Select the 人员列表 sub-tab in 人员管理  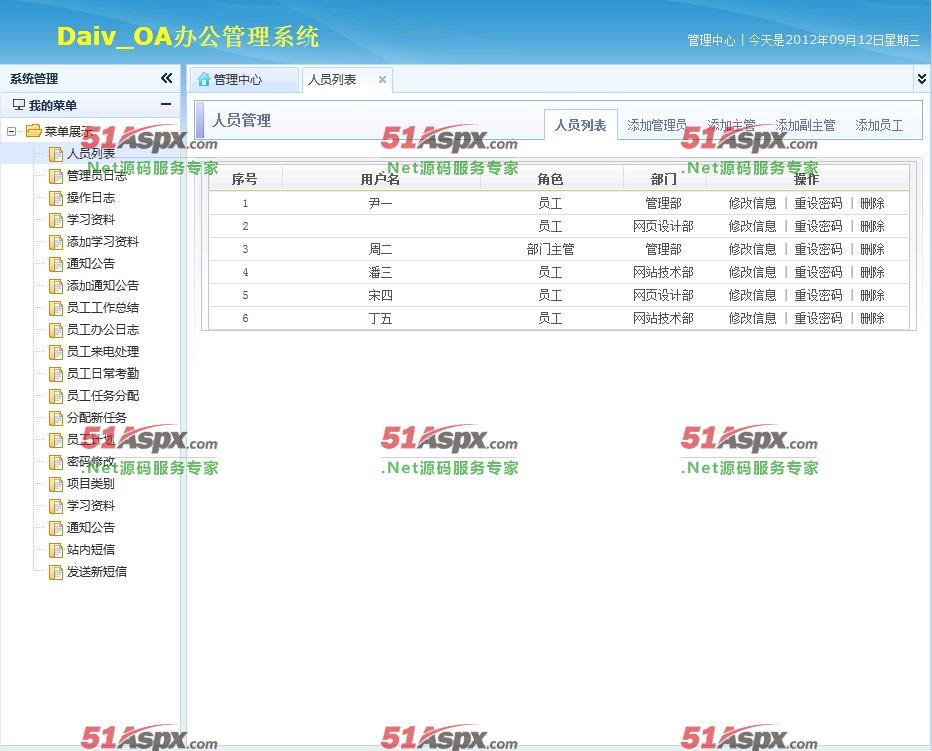[581, 125]
